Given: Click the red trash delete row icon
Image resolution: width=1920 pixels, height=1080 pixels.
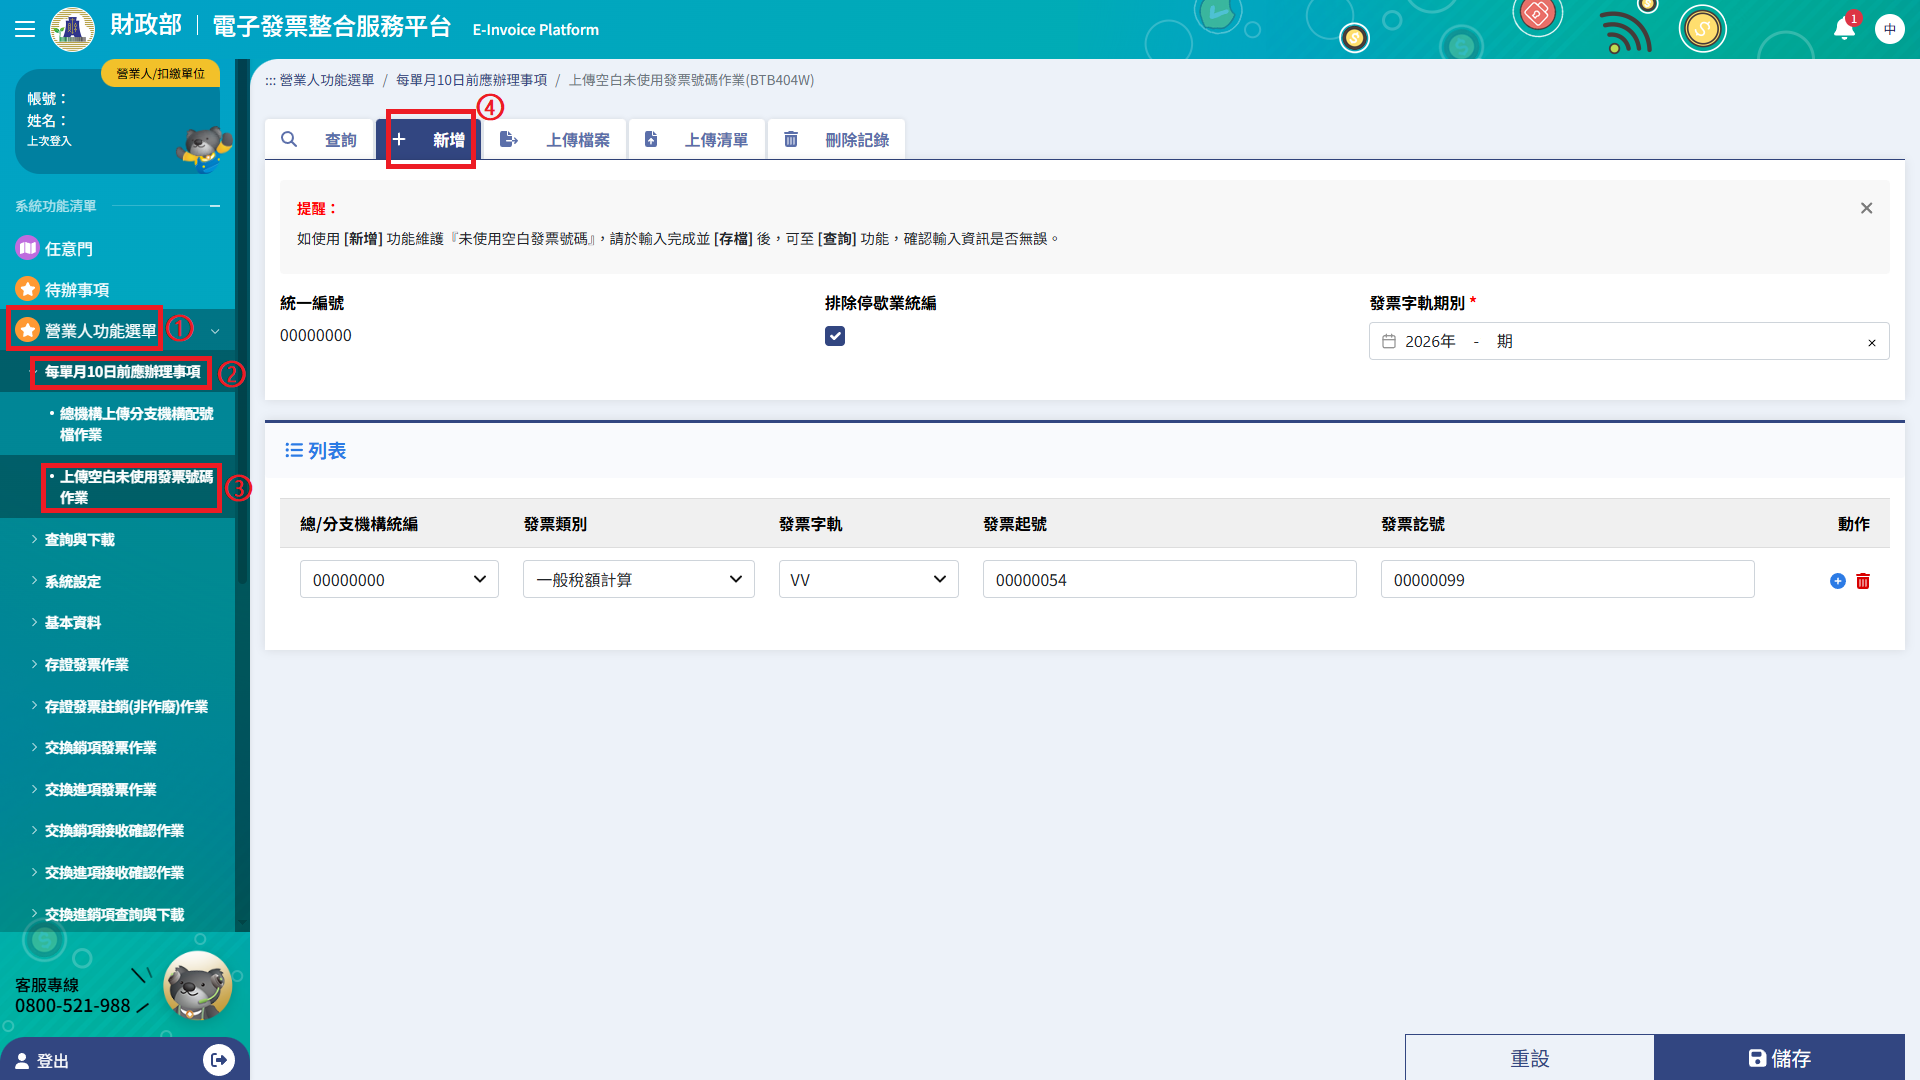Looking at the screenshot, I should coord(1863,581).
